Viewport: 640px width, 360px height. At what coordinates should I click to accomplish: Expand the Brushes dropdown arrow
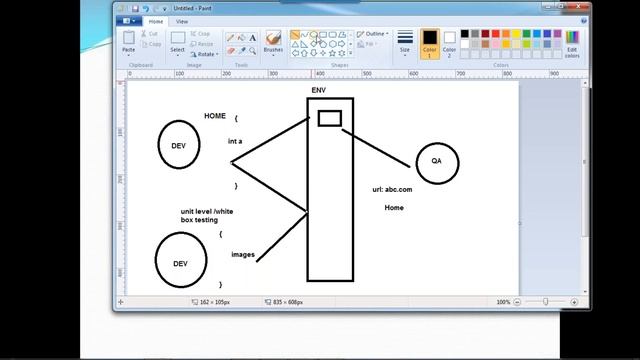[273, 55]
